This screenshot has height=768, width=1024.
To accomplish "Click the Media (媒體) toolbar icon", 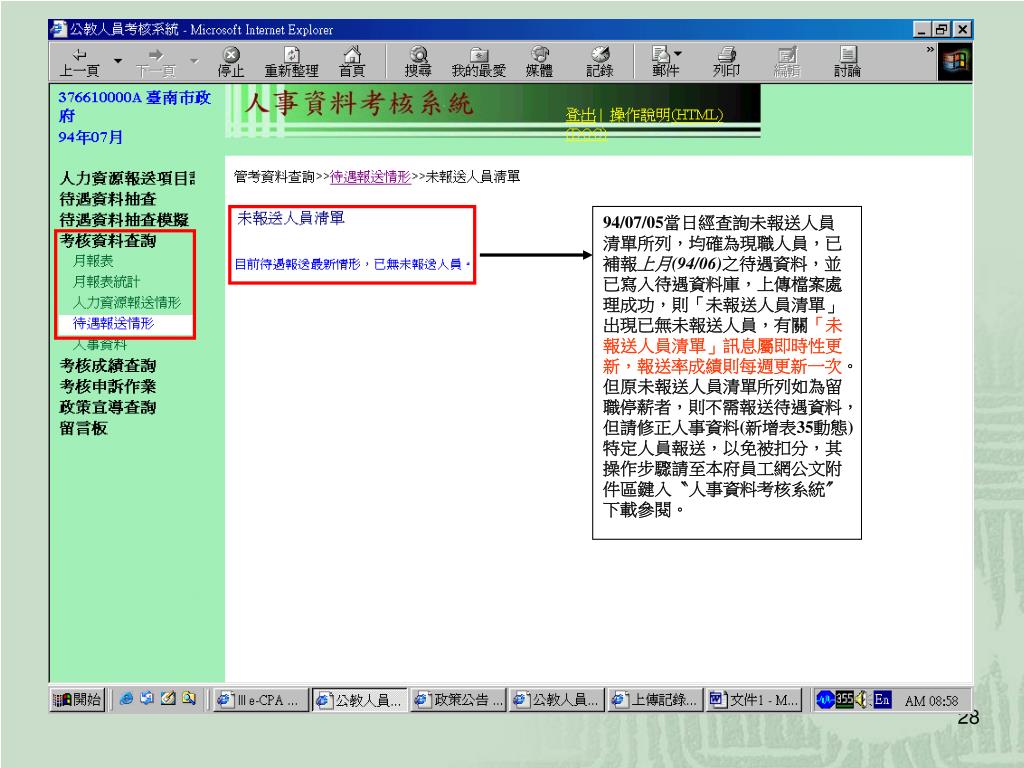I will (539, 62).
